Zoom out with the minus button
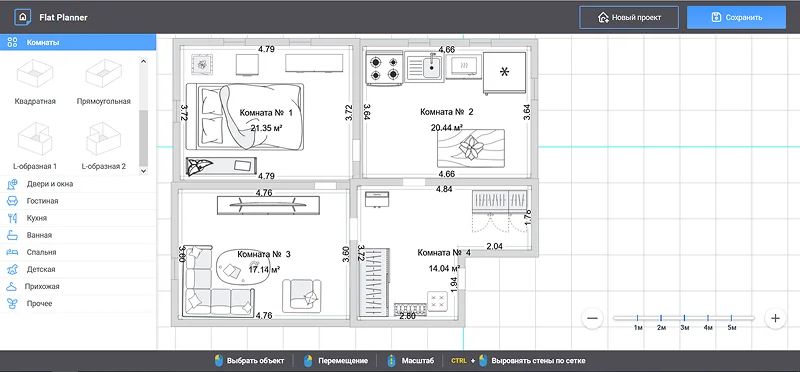This screenshot has height=372, width=800. [x=592, y=318]
